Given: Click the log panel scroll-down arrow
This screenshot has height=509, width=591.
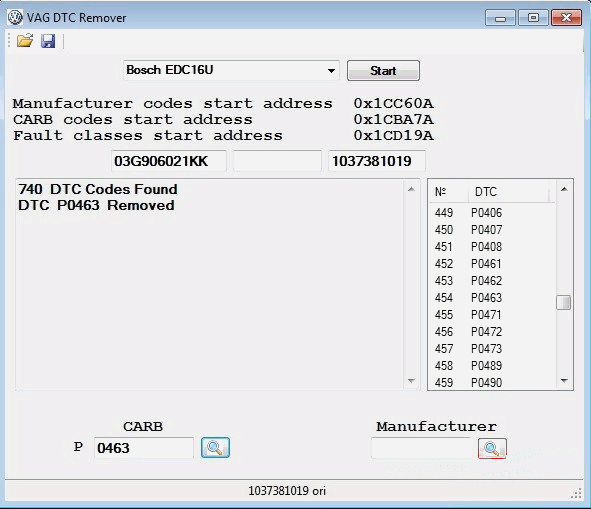Looking at the screenshot, I should point(411,381).
